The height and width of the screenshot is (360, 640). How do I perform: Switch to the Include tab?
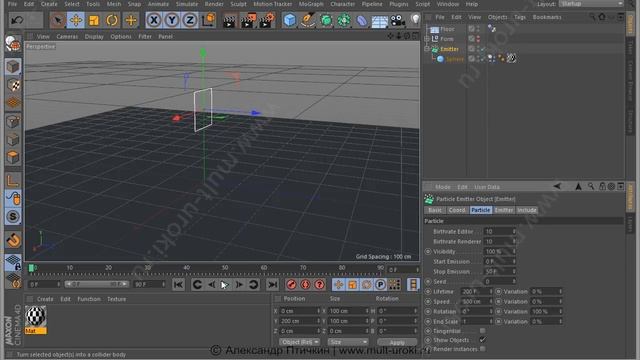(527, 210)
